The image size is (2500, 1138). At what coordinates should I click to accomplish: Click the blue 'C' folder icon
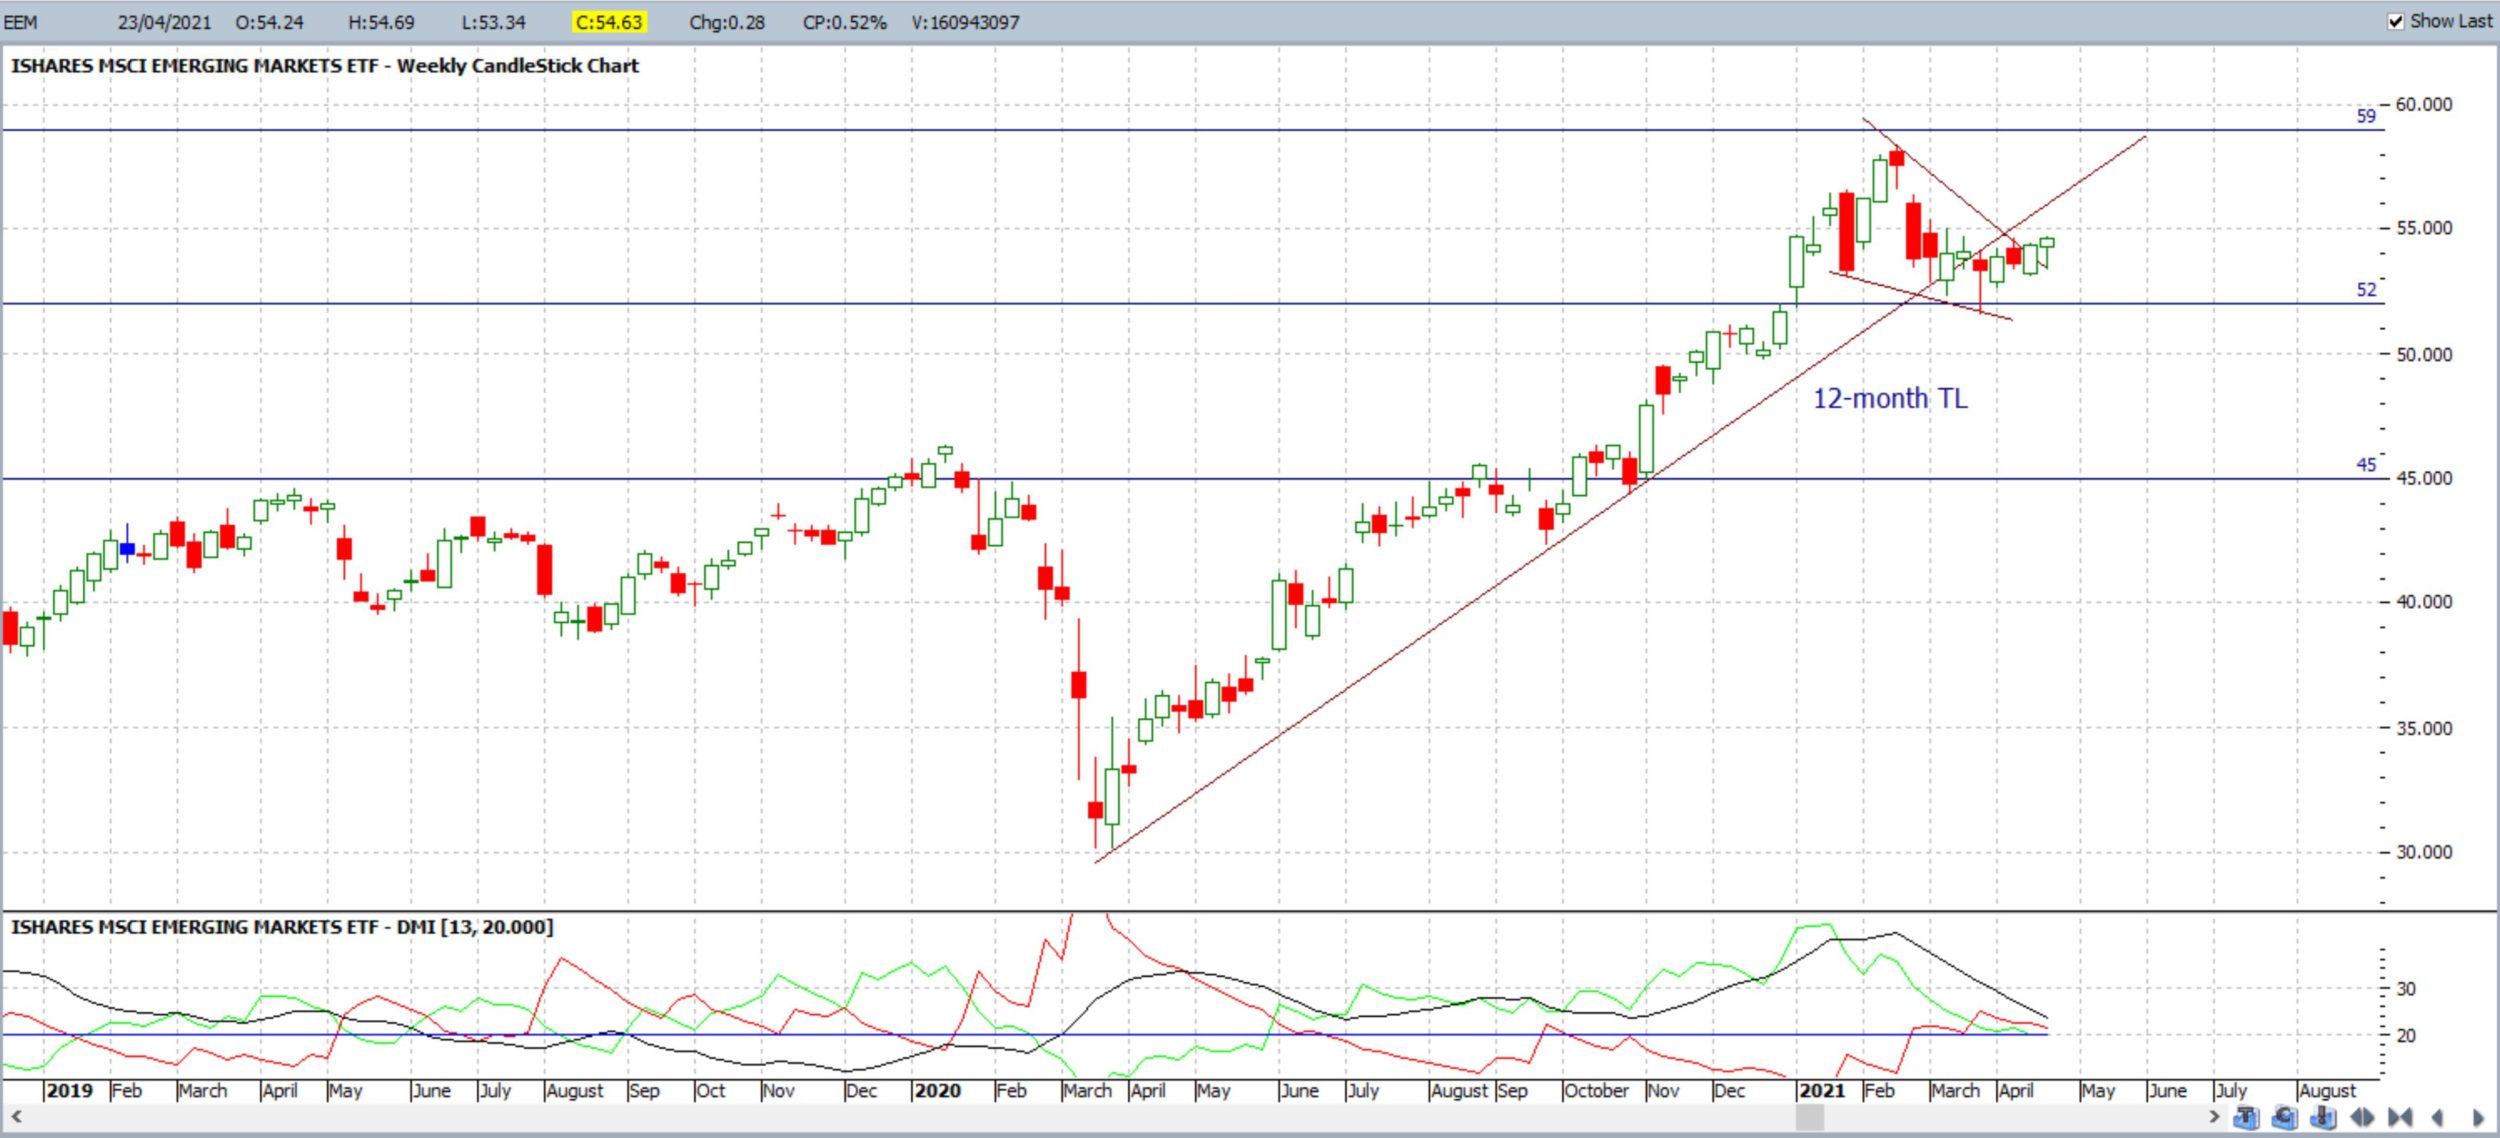pyautogui.click(x=2284, y=1117)
